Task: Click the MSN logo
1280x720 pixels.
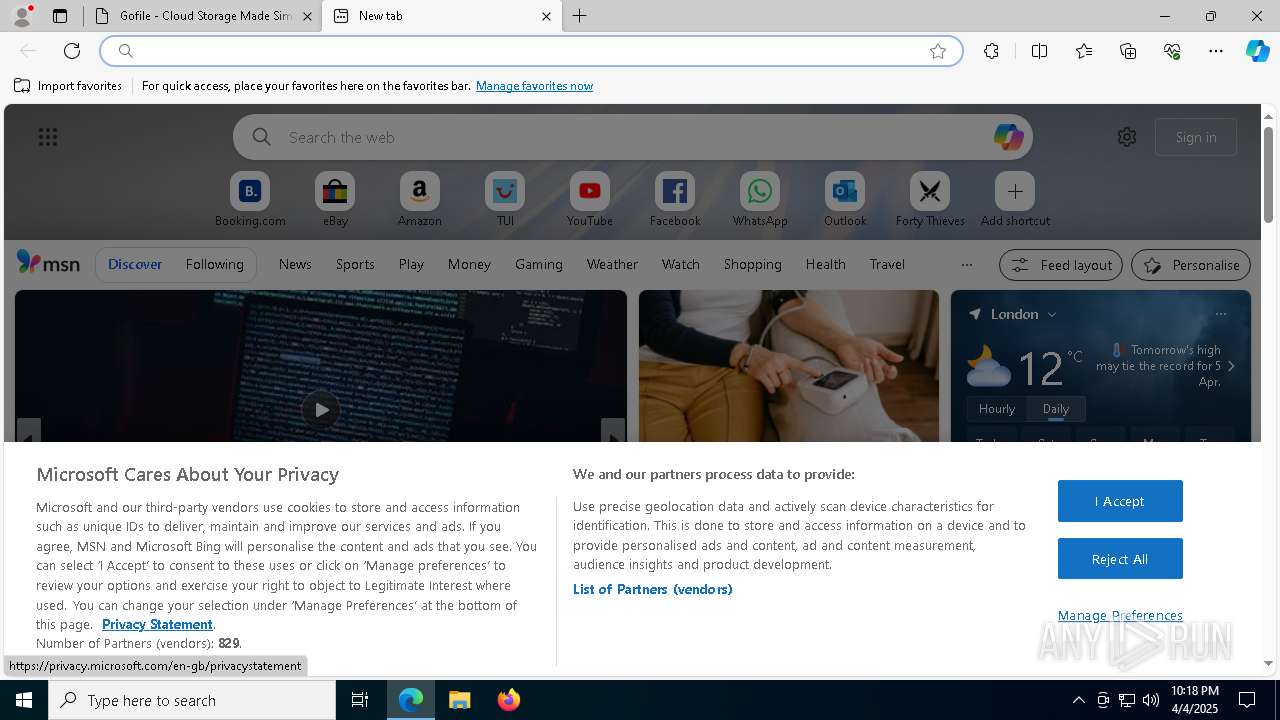Action: [x=48, y=263]
